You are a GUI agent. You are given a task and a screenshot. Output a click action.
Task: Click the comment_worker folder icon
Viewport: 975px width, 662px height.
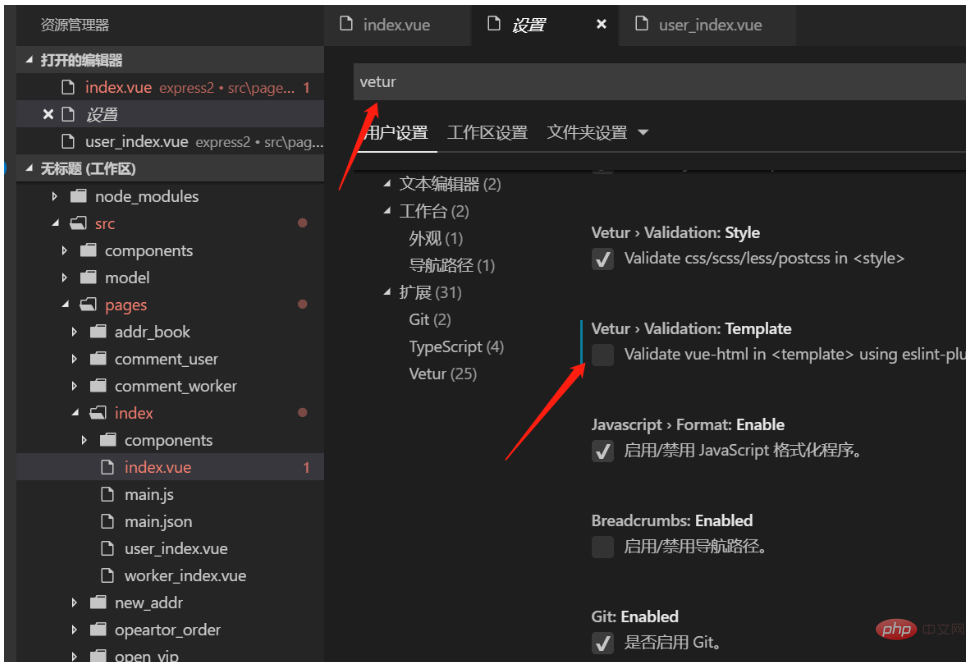click(x=98, y=386)
